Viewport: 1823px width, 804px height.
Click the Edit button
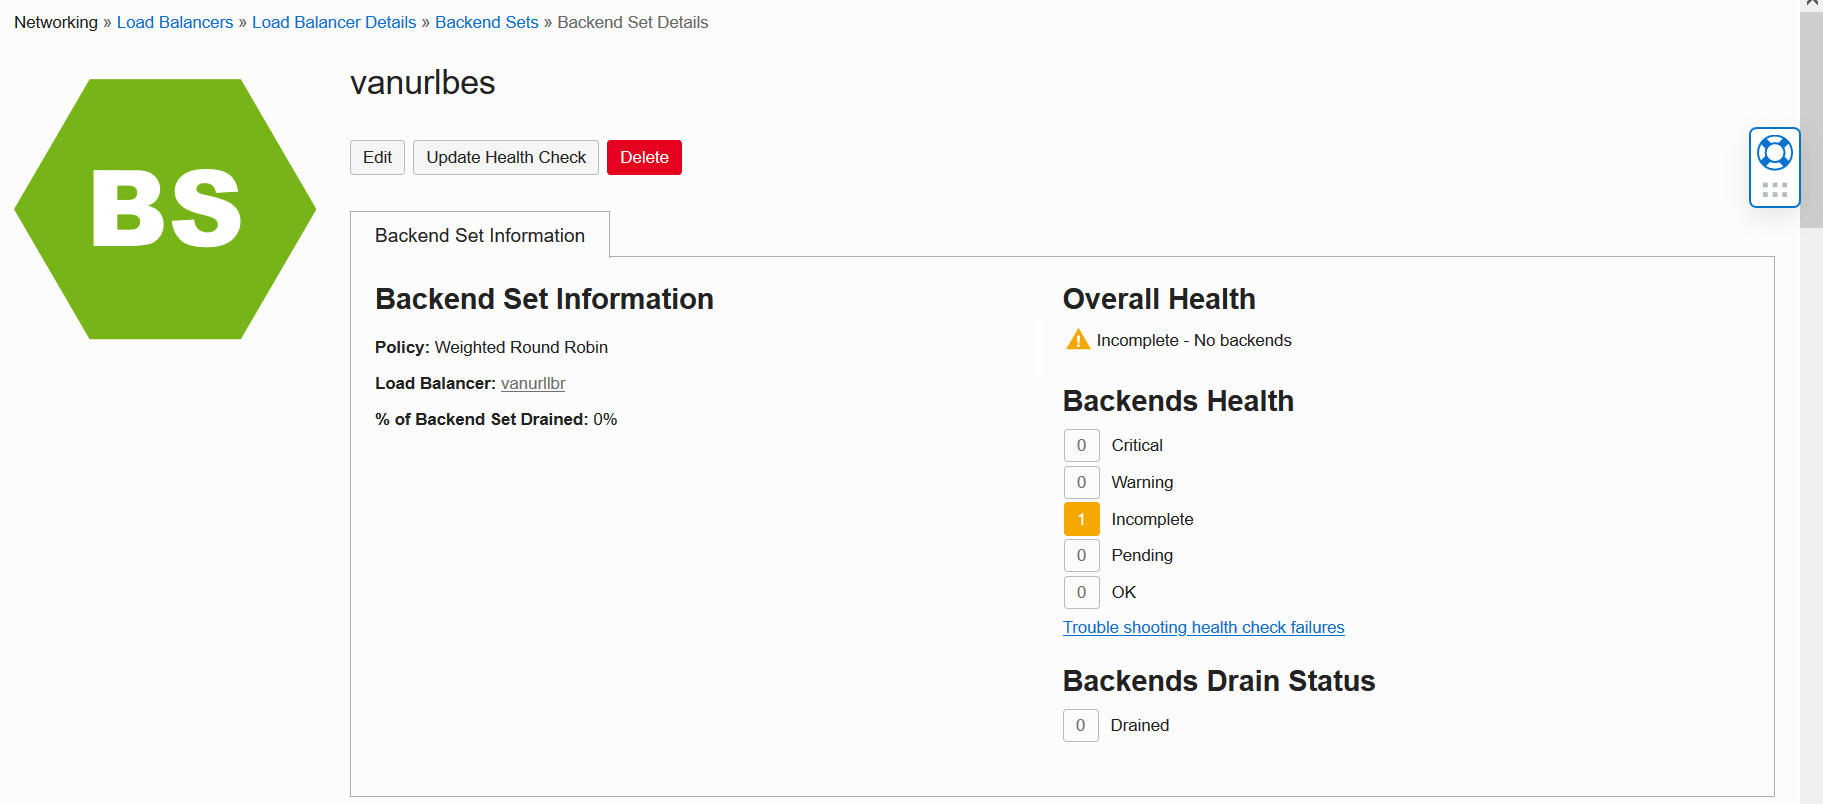tap(377, 157)
